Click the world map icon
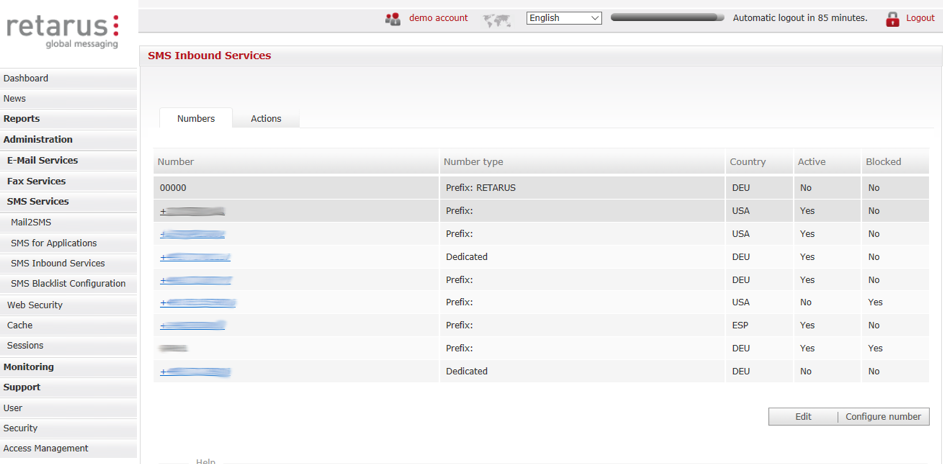The height and width of the screenshot is (464, 943). point(497,19)
